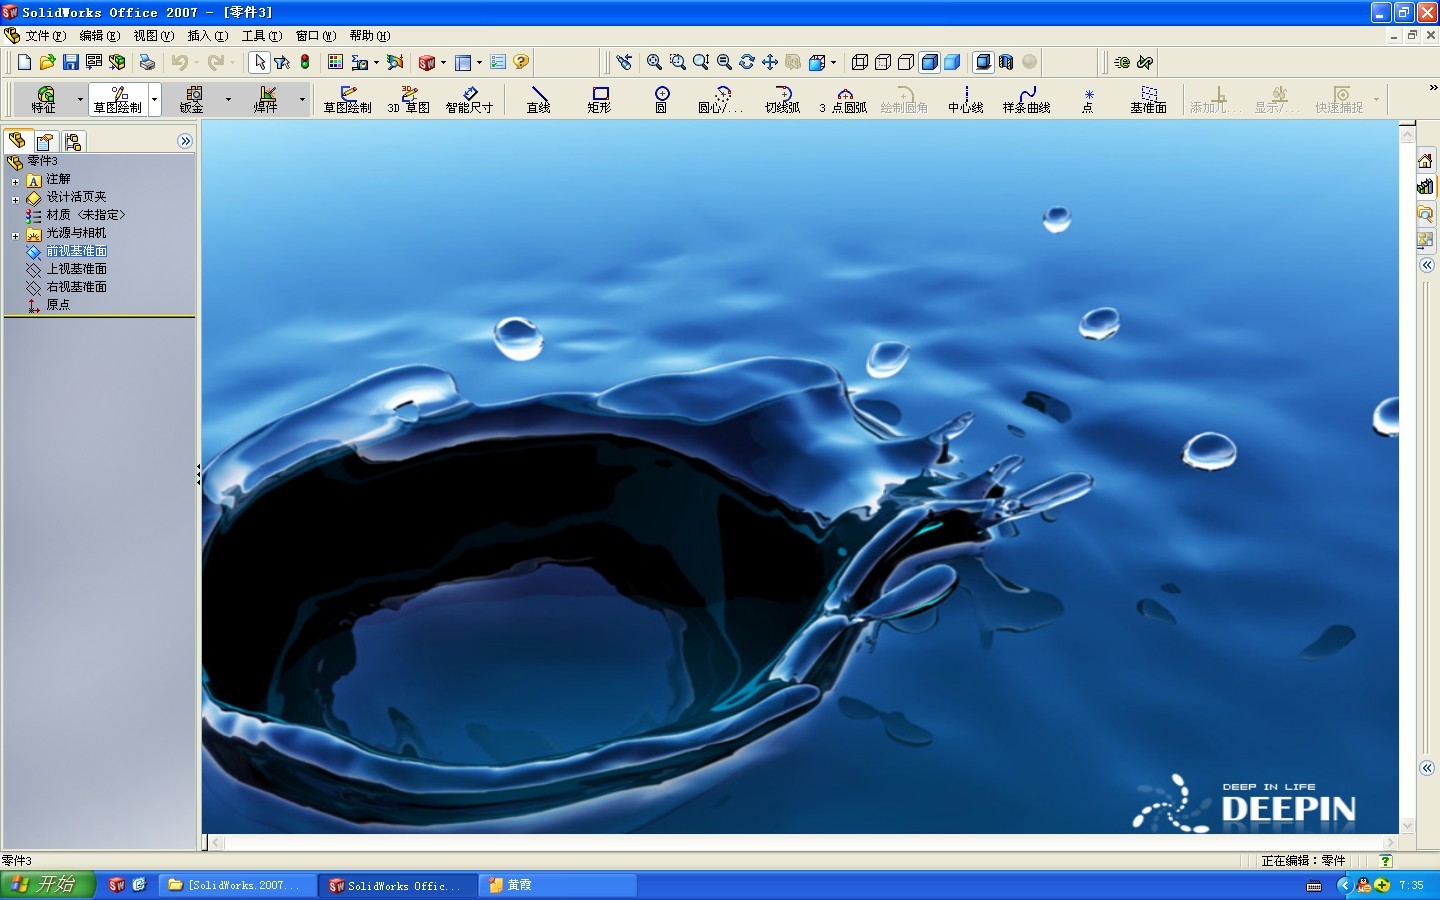Save the part with the floppy icon

point(70,62)
